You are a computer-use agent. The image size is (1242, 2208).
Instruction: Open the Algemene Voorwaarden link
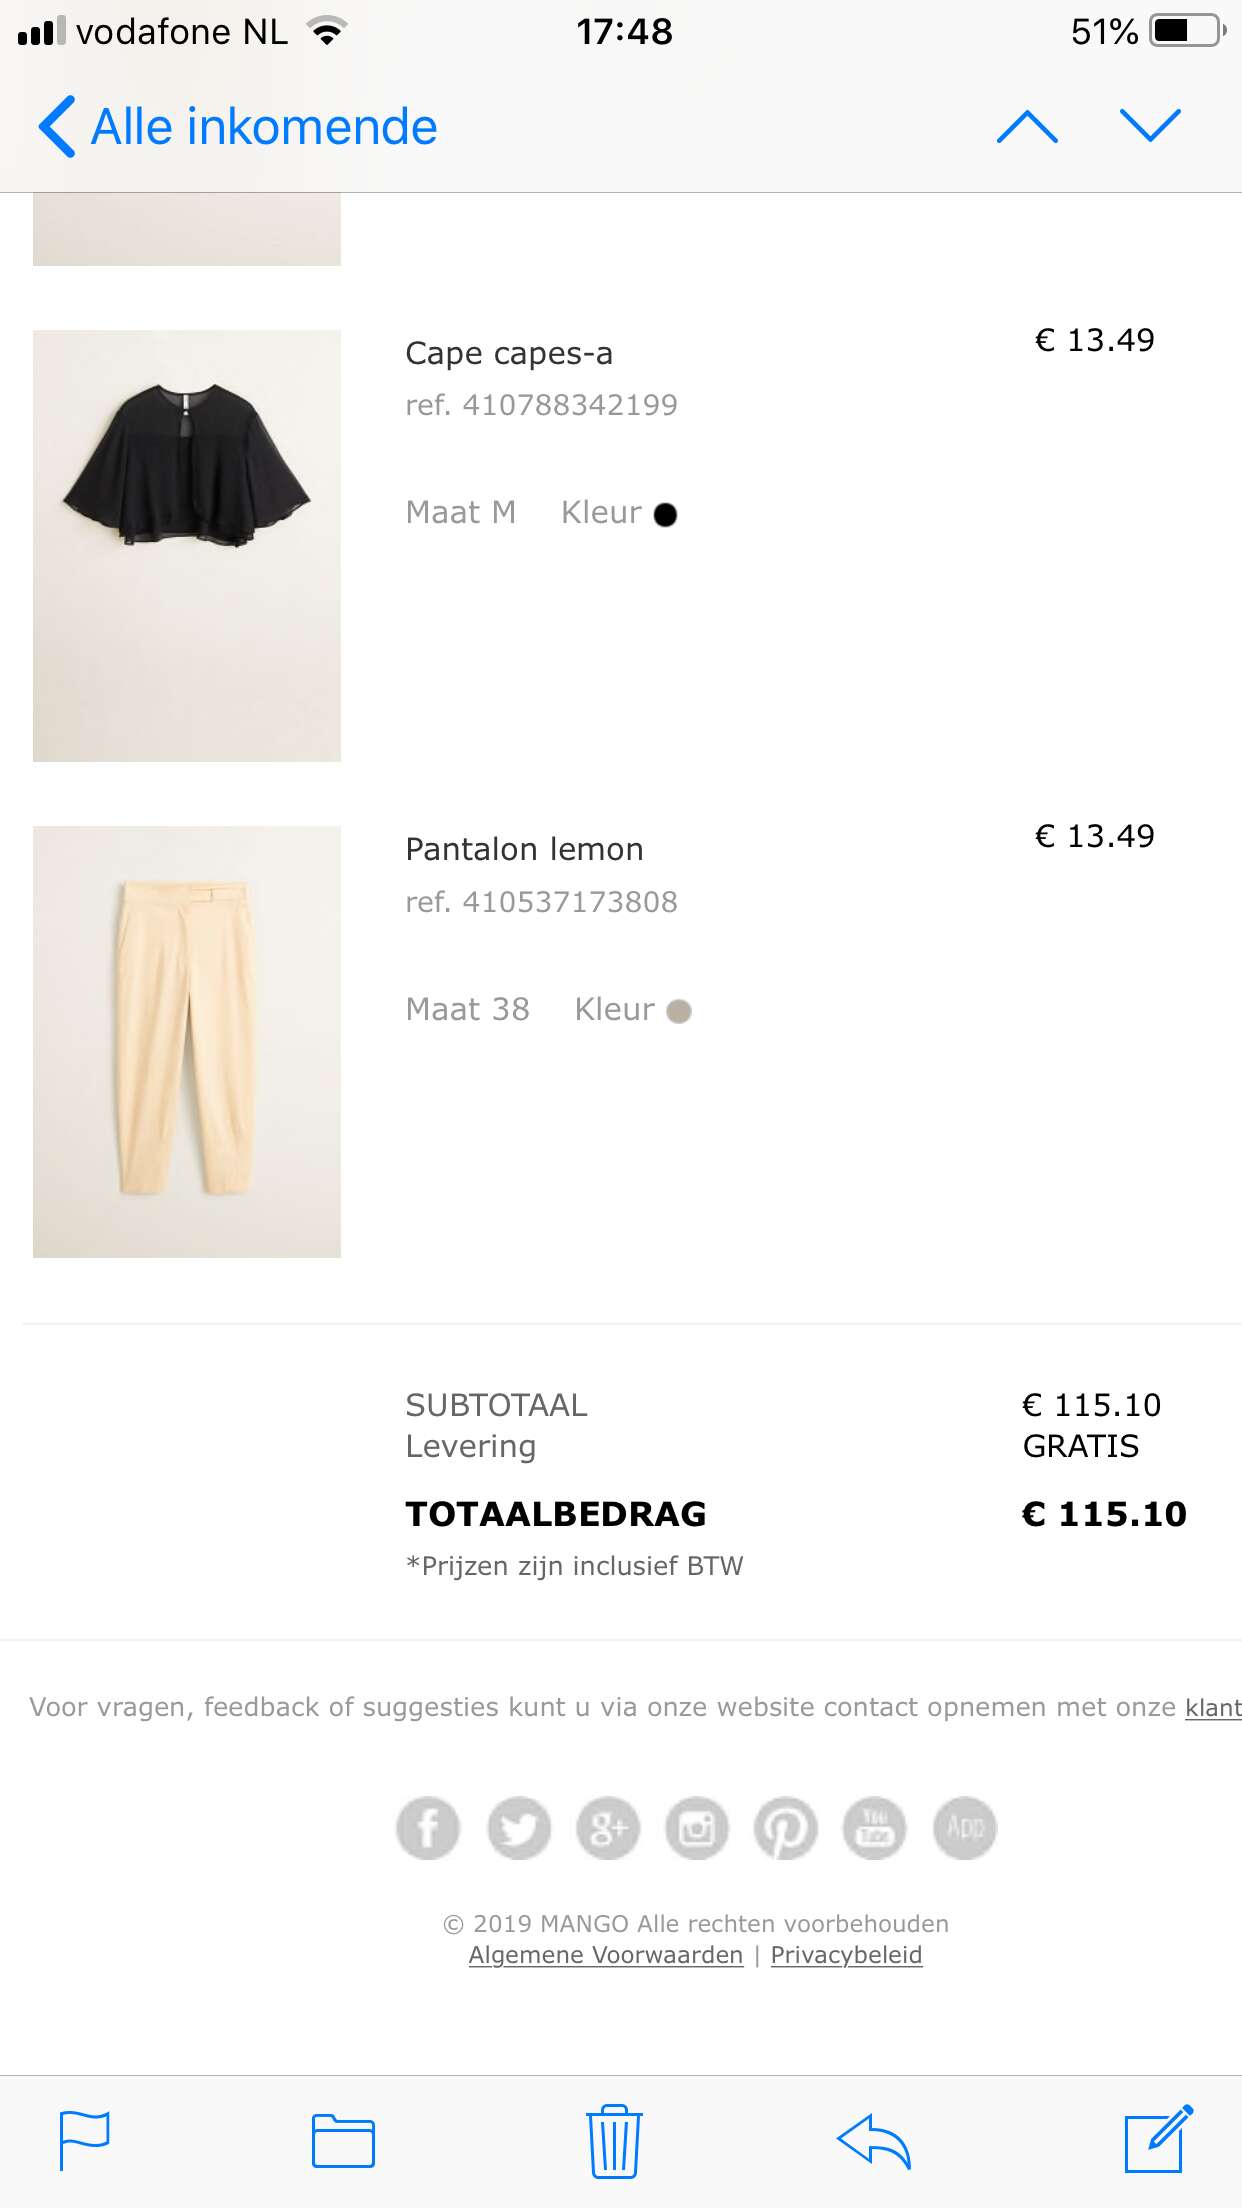[x=606, y=1955]
